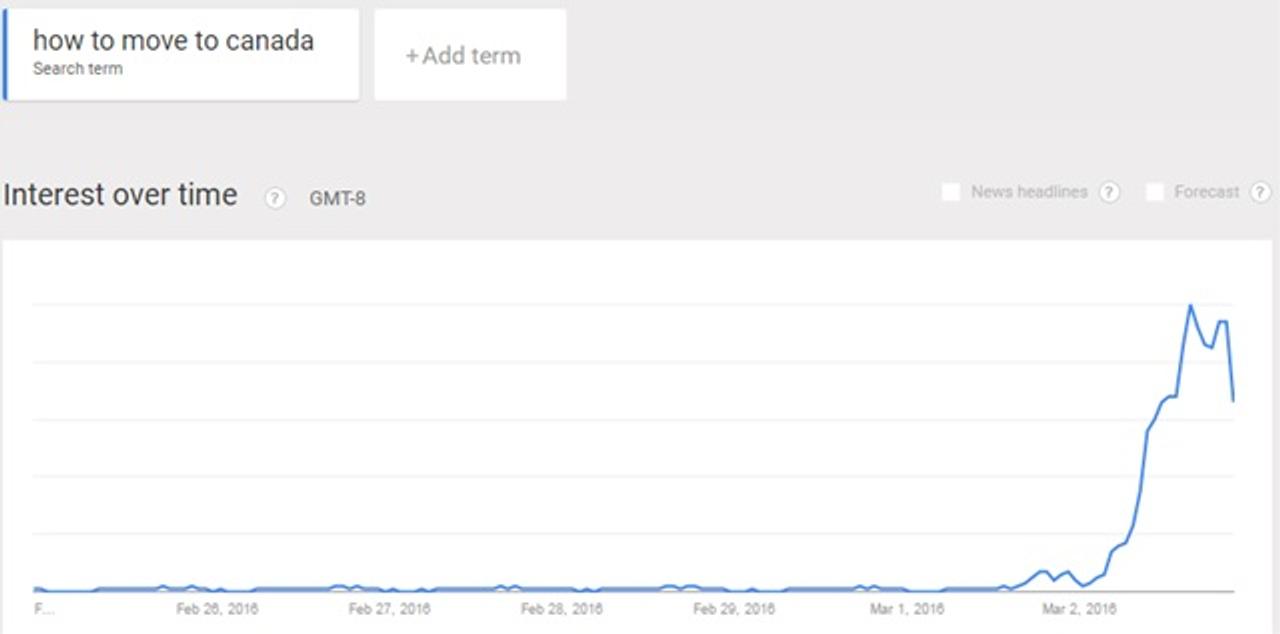
Task: Click the Interest over time heading
Action: [121, 195]
